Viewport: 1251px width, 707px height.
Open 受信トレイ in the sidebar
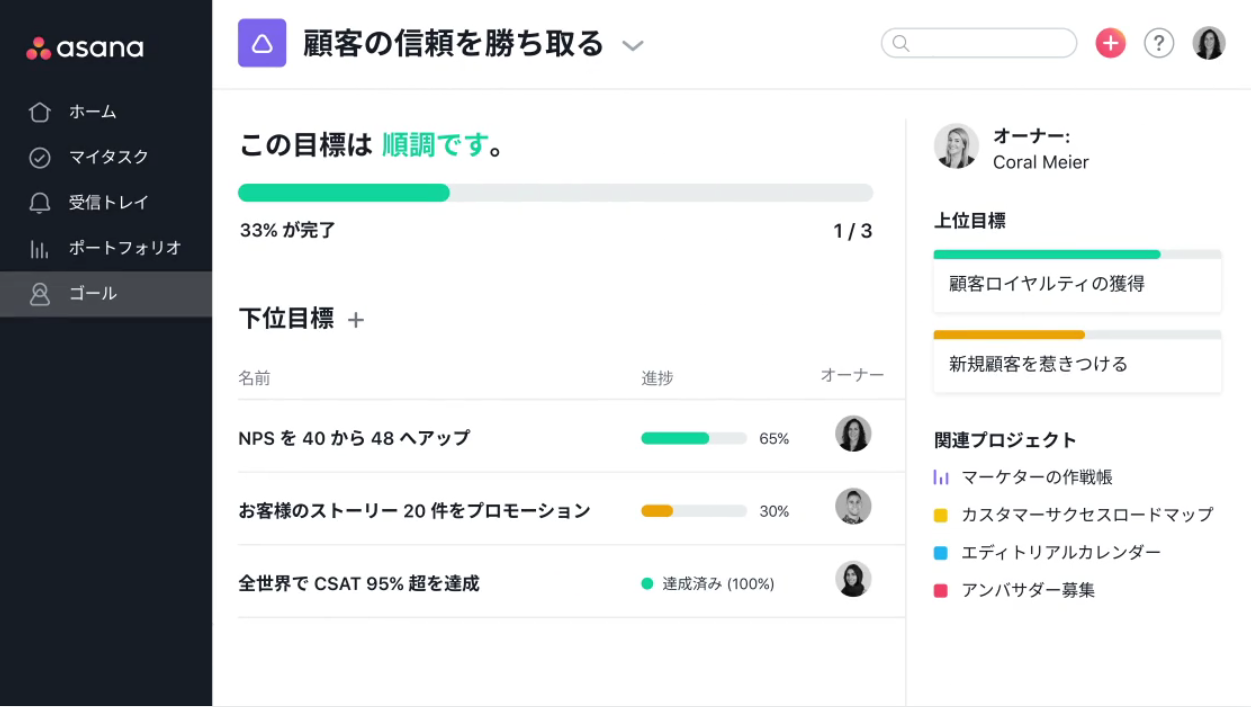pyautogui.click(x=108, y=202)
